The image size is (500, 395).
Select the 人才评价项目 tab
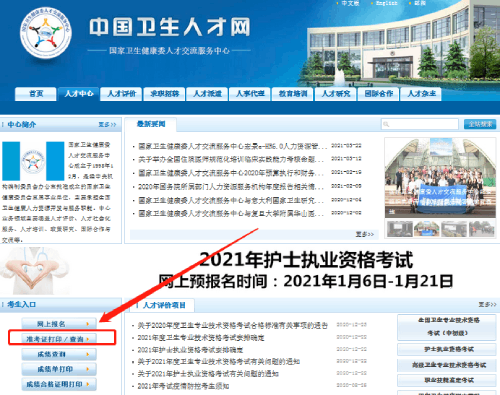click(x=162, y=305)
